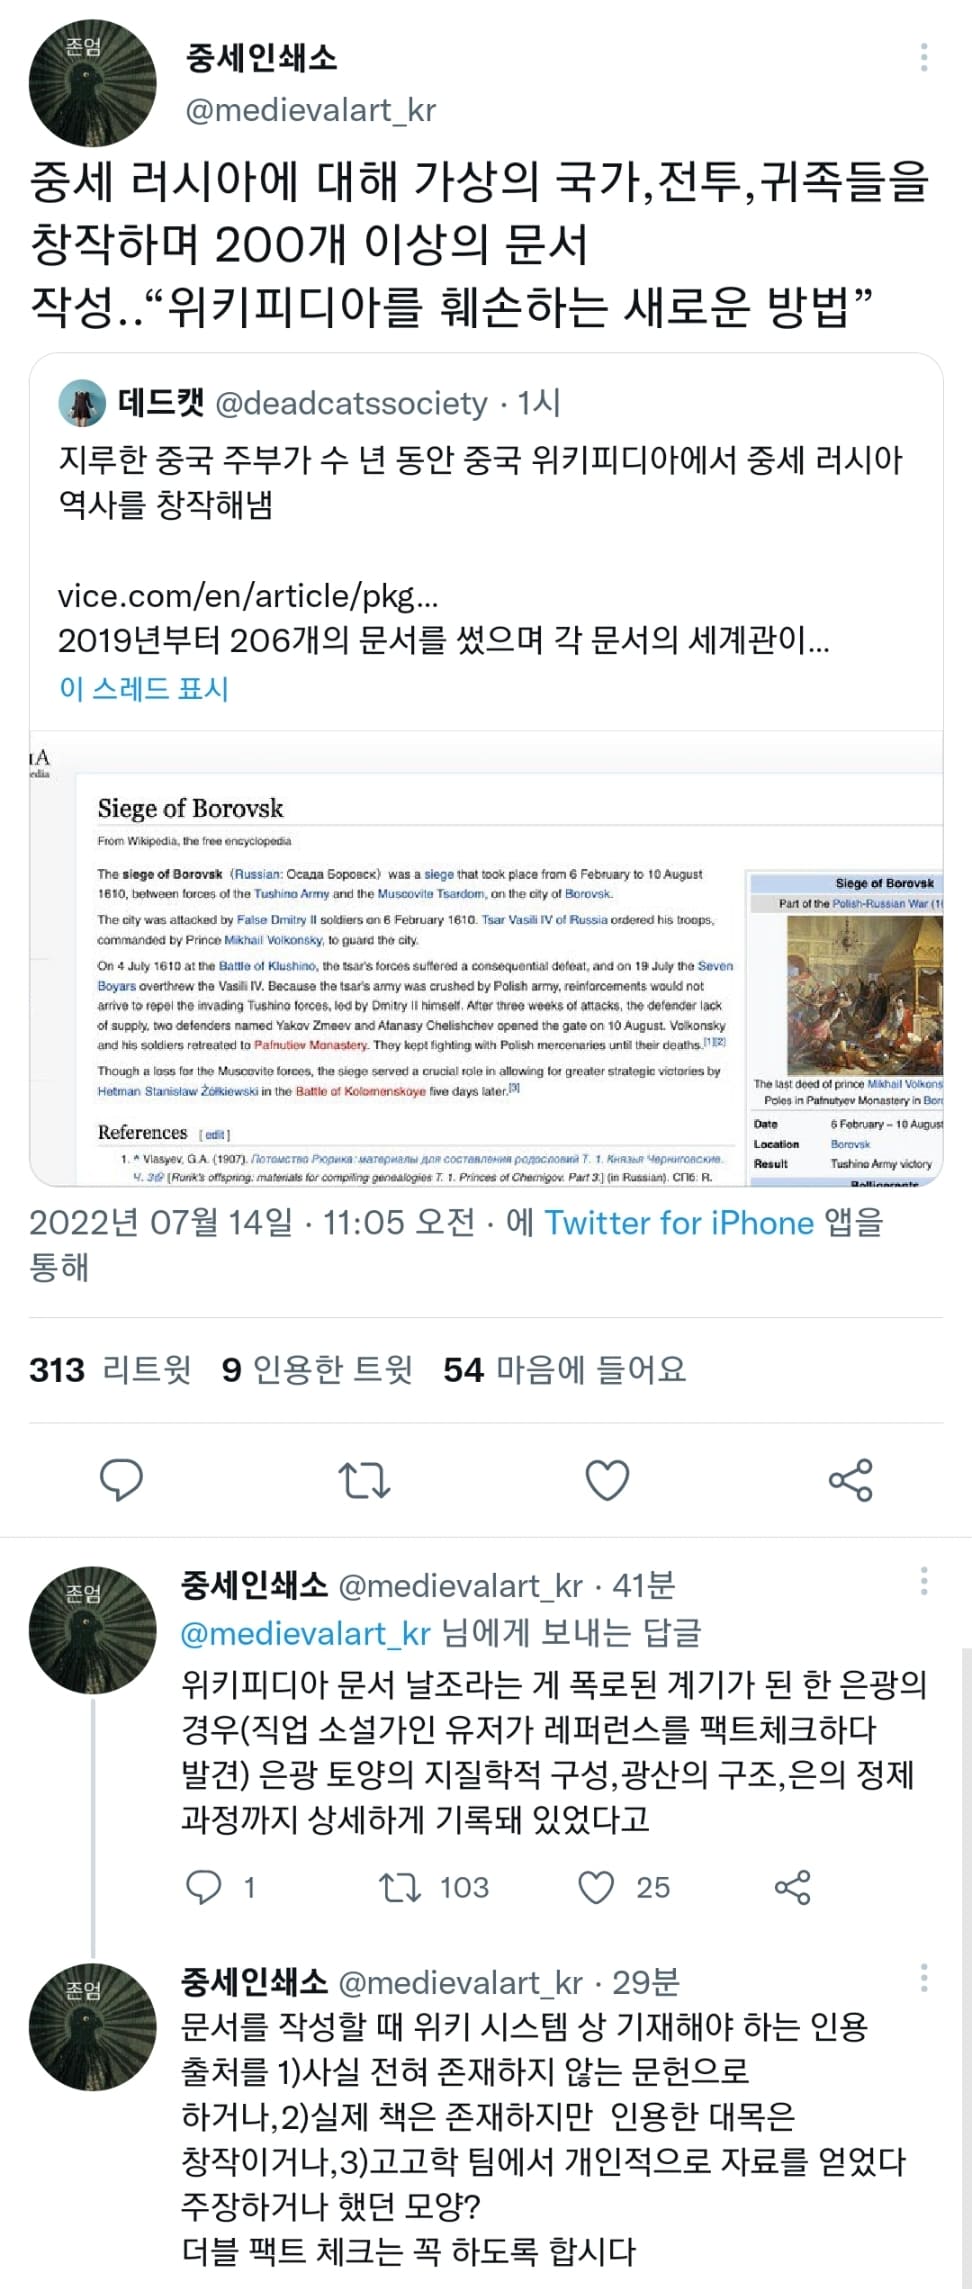
Task: Tap the 이 스레드 표시 link
Action: coord(144,688)
